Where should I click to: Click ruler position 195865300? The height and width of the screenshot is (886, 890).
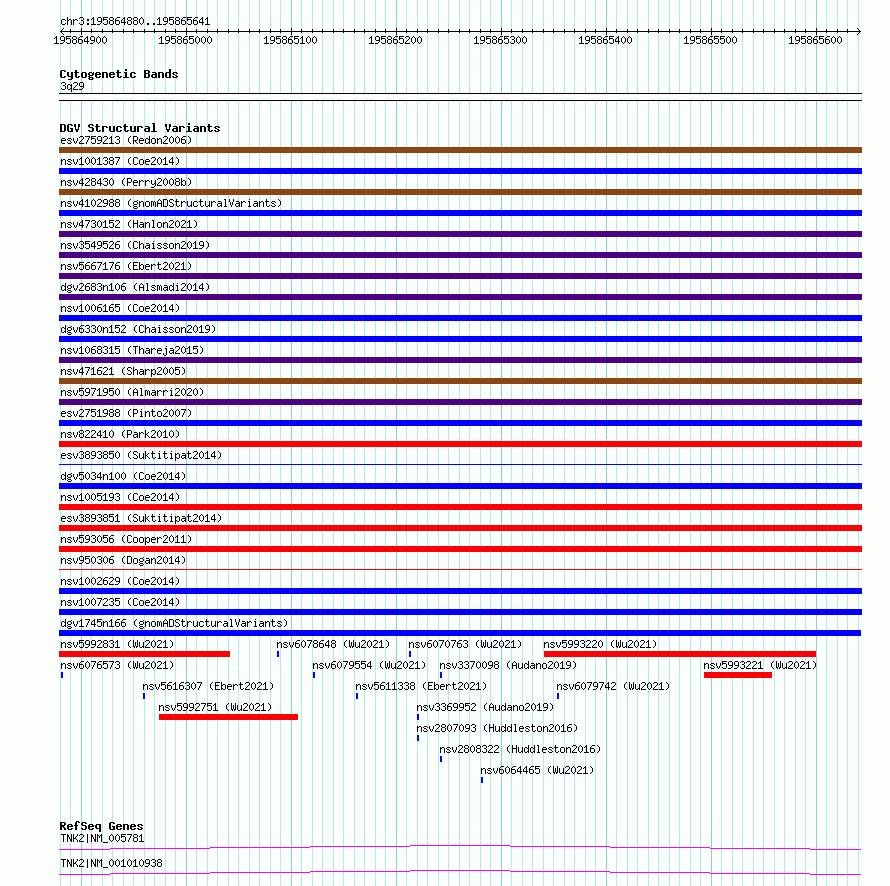(500, 40)
